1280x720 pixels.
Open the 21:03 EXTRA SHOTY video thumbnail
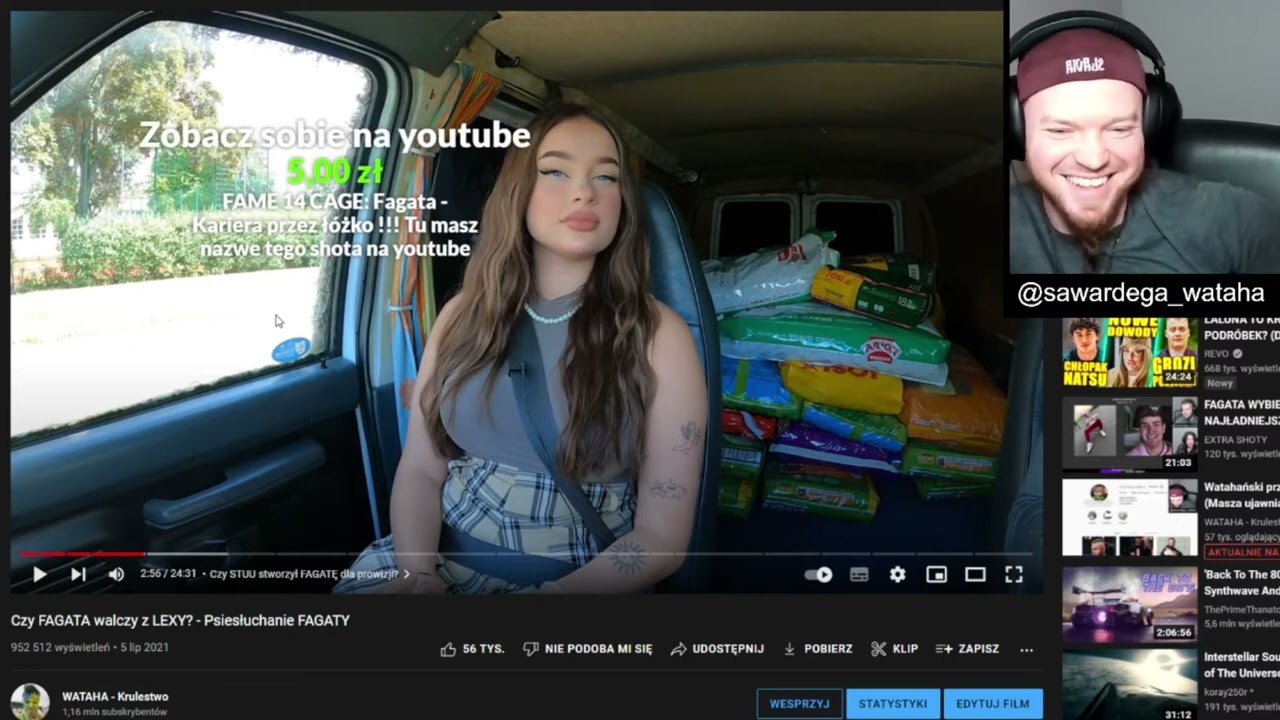click(1129, 434)
